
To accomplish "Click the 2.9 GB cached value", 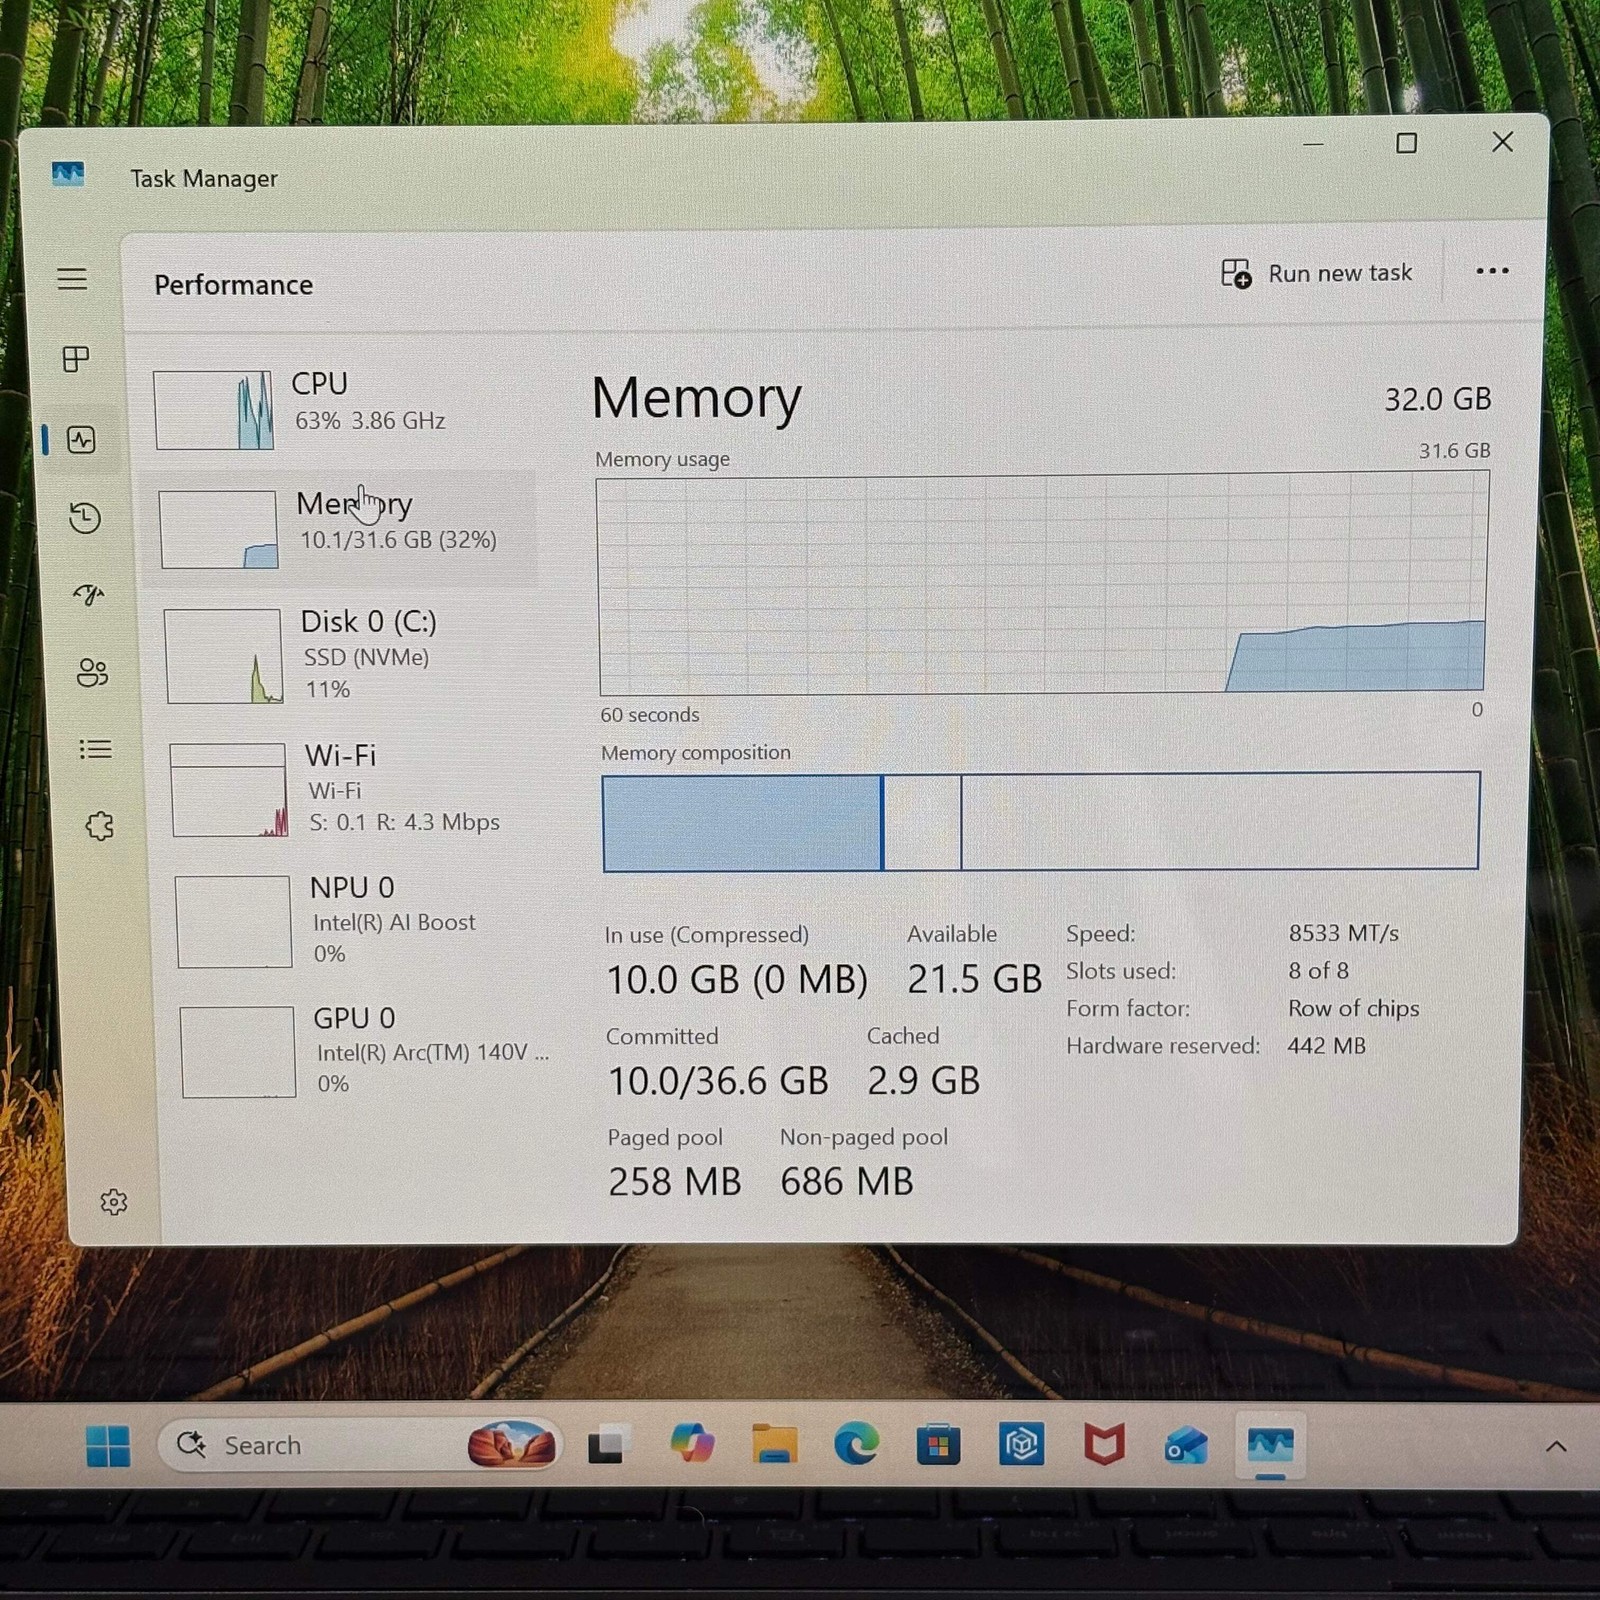I will [x=923, y=1080].
